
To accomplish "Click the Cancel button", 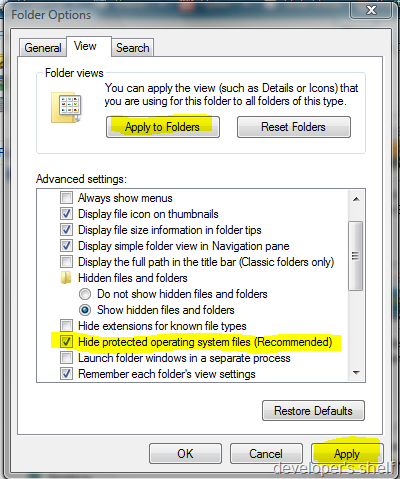I will coord(266,454).
